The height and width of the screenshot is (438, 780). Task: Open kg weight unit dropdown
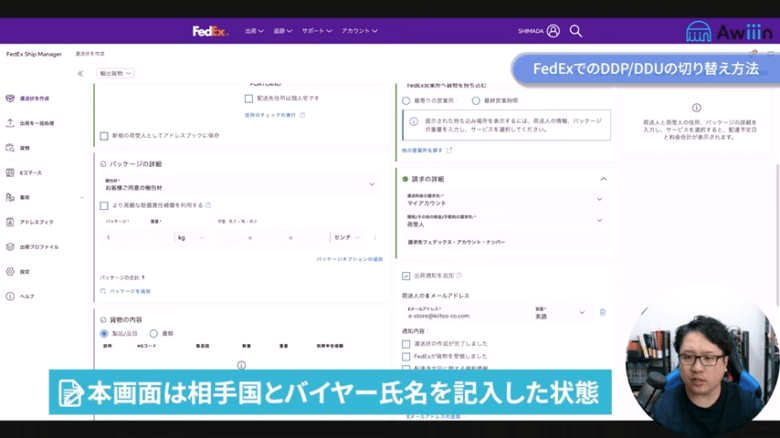click(191, 237)
